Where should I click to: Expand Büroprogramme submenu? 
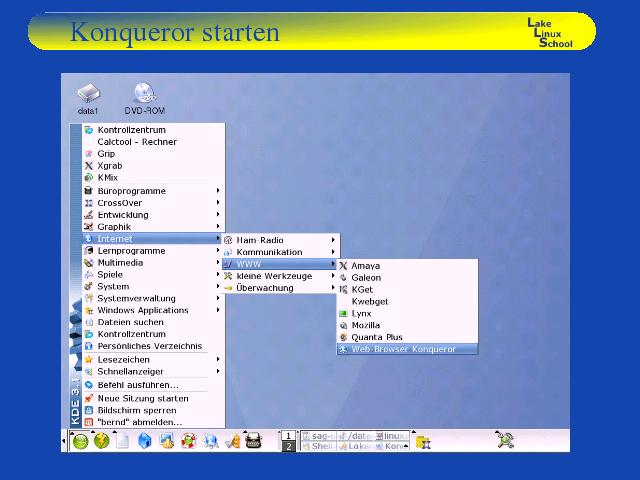153,191
